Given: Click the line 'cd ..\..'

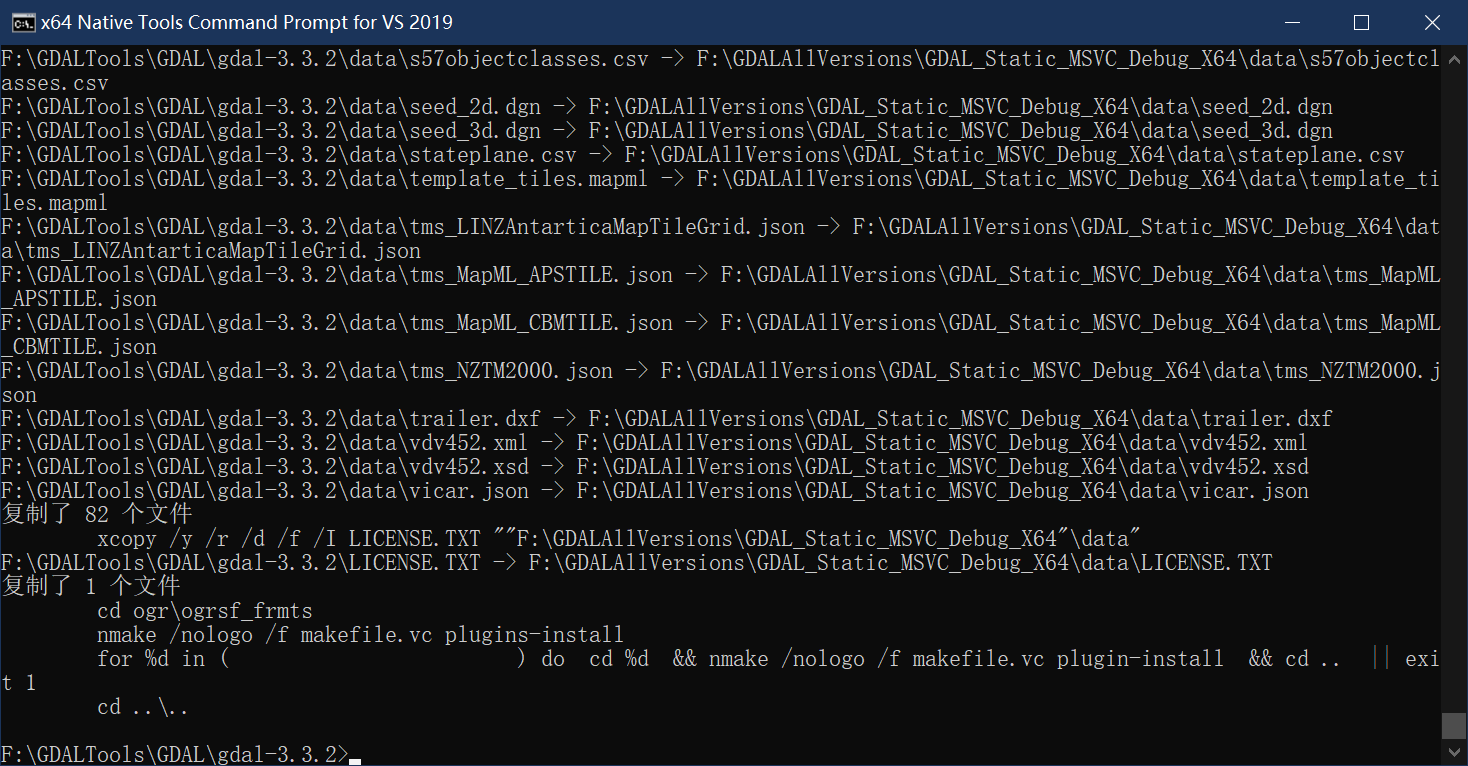Looking at the screenshot, I should tap(143, 706).
